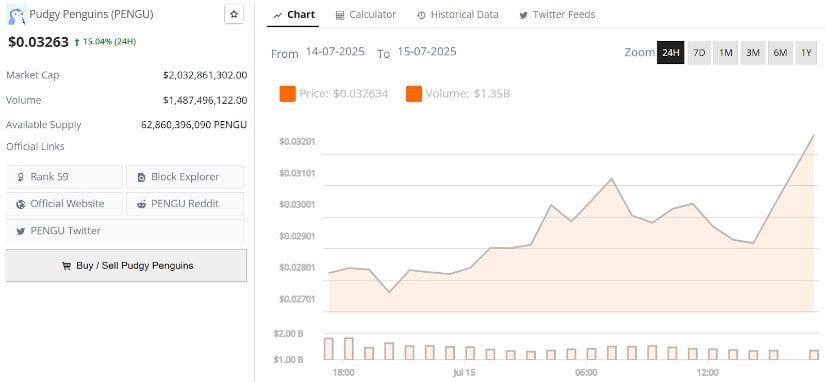Image resolution: width=825 pixels, height=382 pixels.
Task: Switch chart zoom to 3M
Action: pyautogui.click(x=752, y=53)
